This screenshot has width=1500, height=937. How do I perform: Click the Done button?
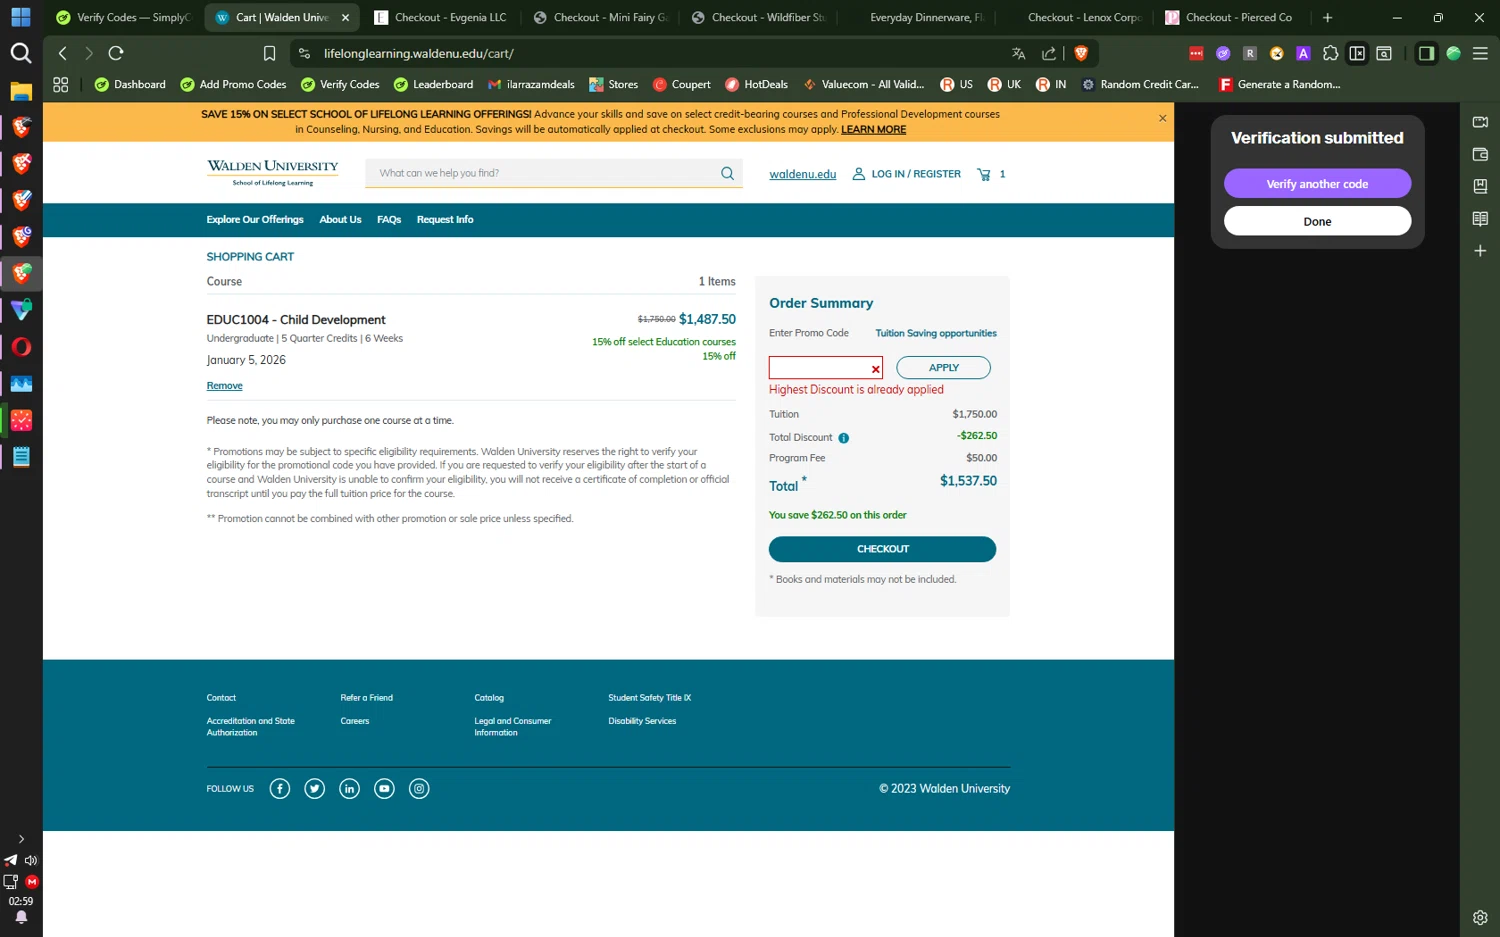(1317, 221)
